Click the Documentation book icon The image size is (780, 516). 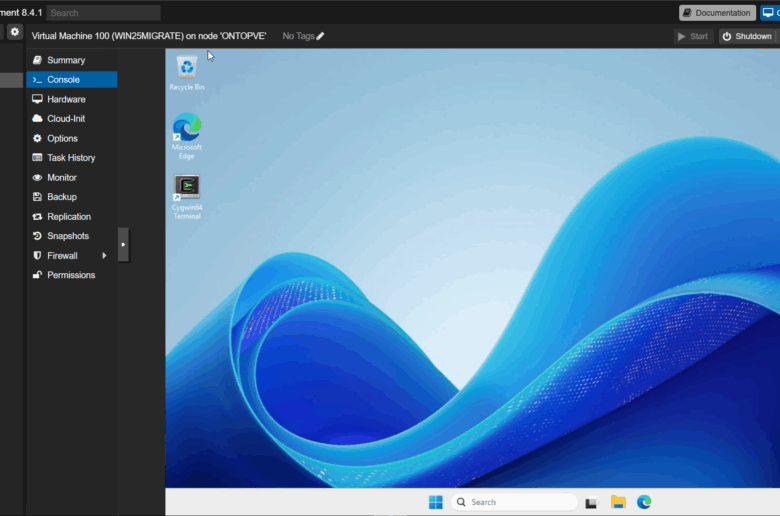coord(687,13)
